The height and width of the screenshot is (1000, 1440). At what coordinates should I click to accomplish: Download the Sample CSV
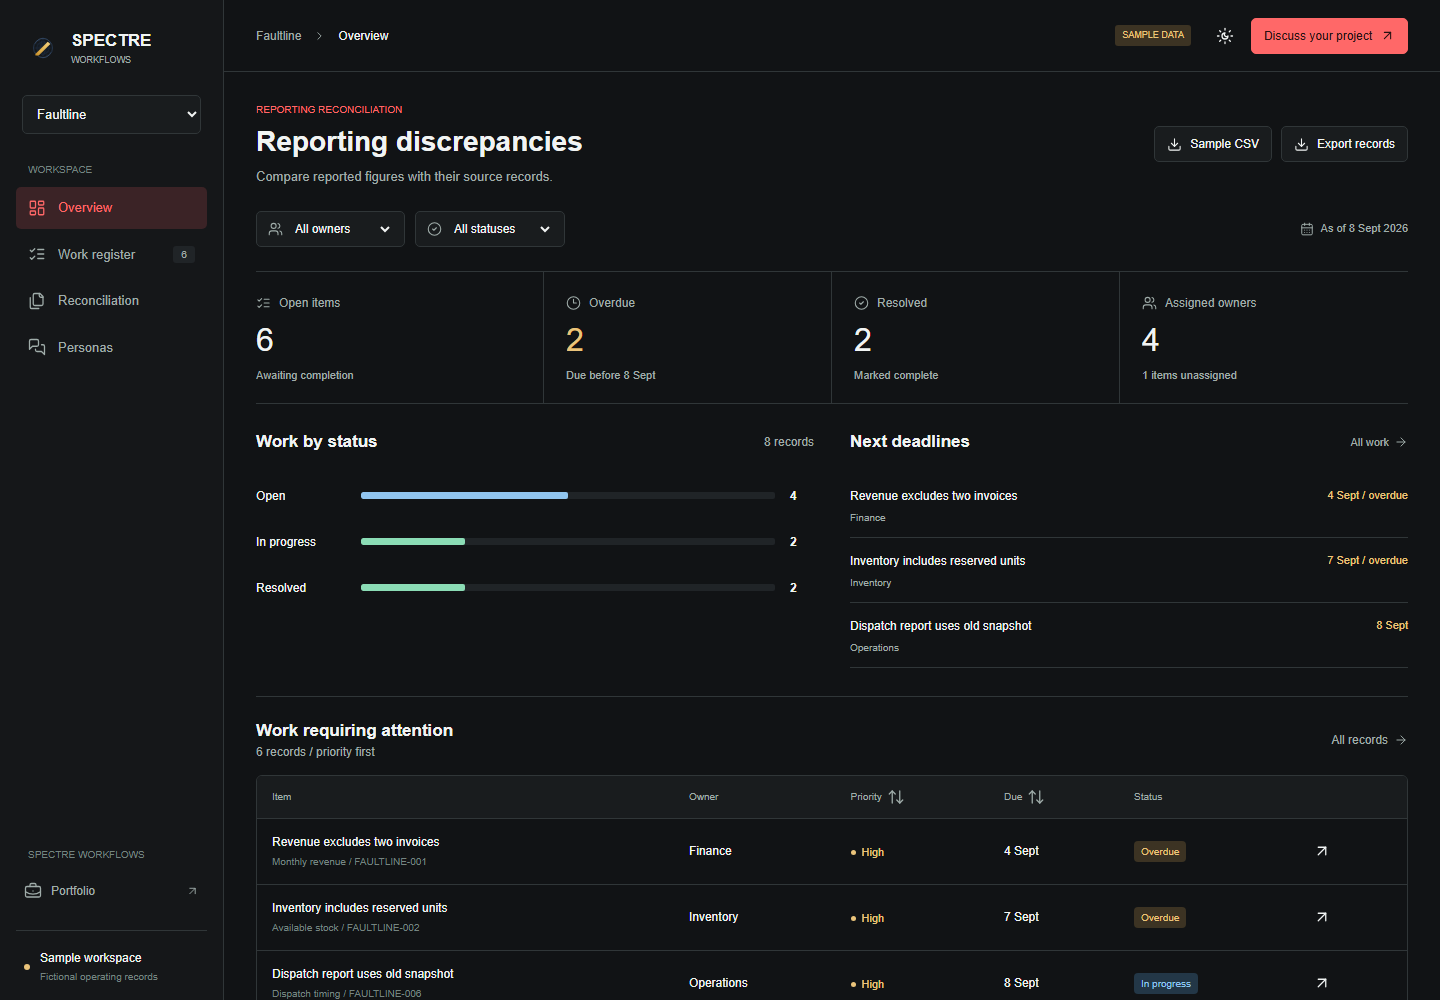[1213, 144]
